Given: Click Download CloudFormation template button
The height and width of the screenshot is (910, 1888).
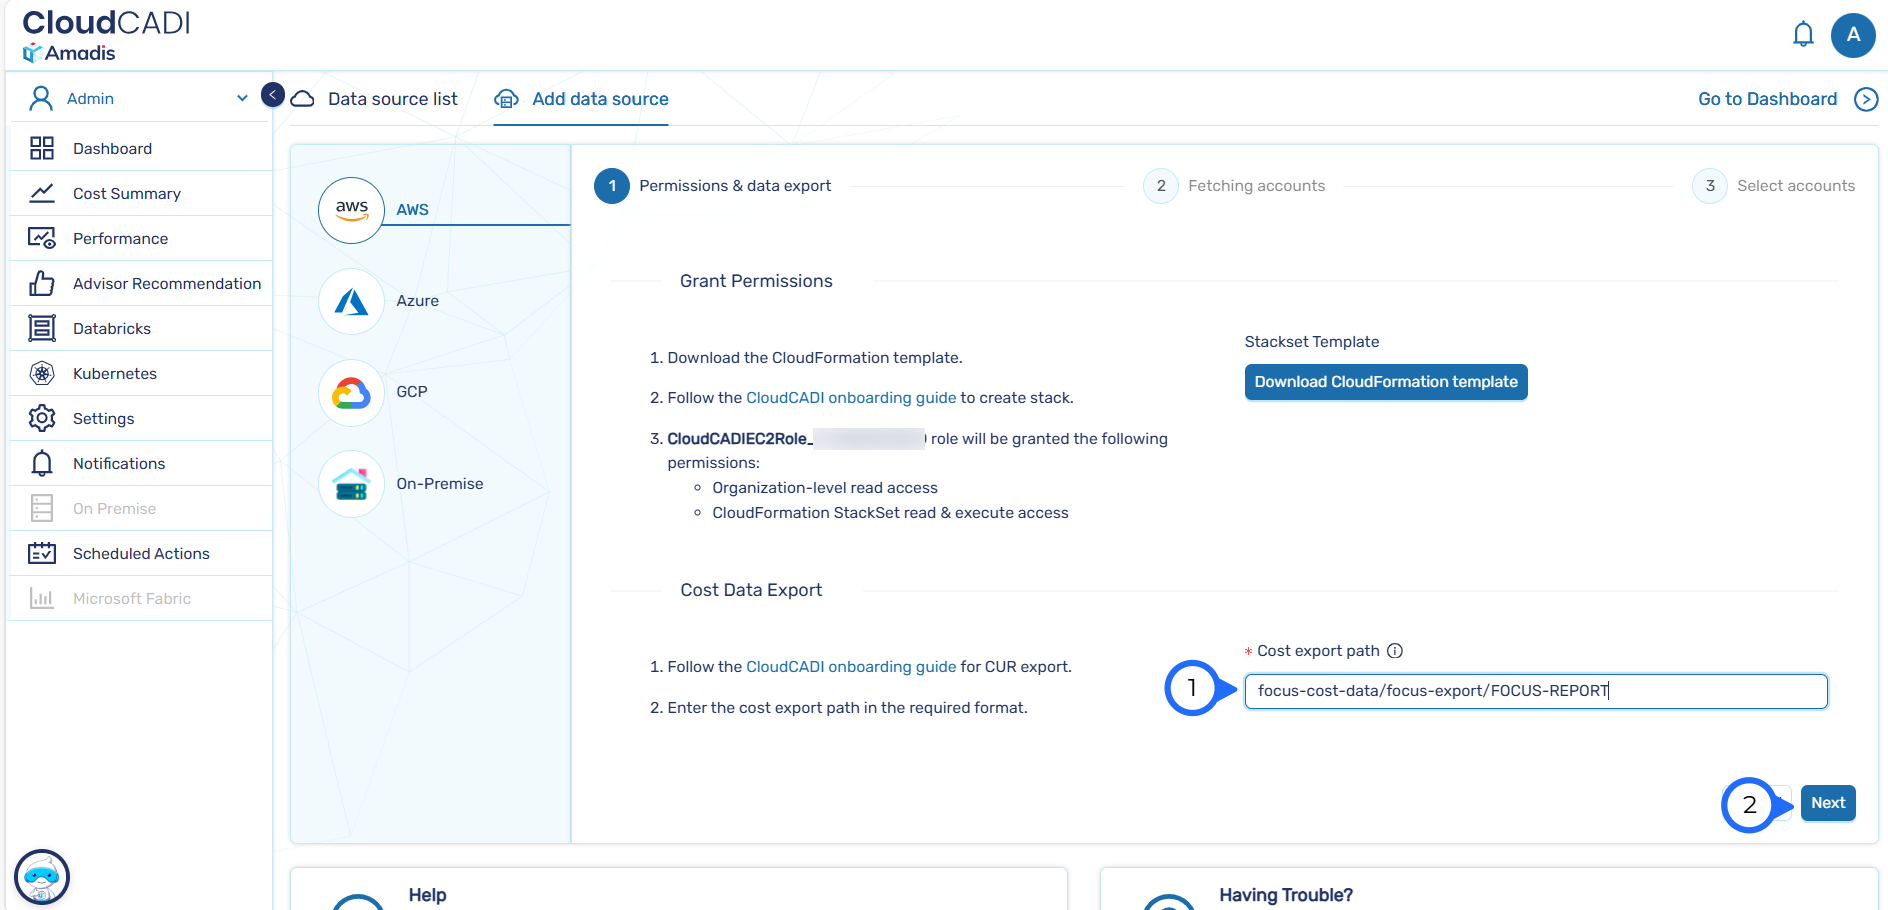Looking at the screenshot, I should click(1385, 382).
